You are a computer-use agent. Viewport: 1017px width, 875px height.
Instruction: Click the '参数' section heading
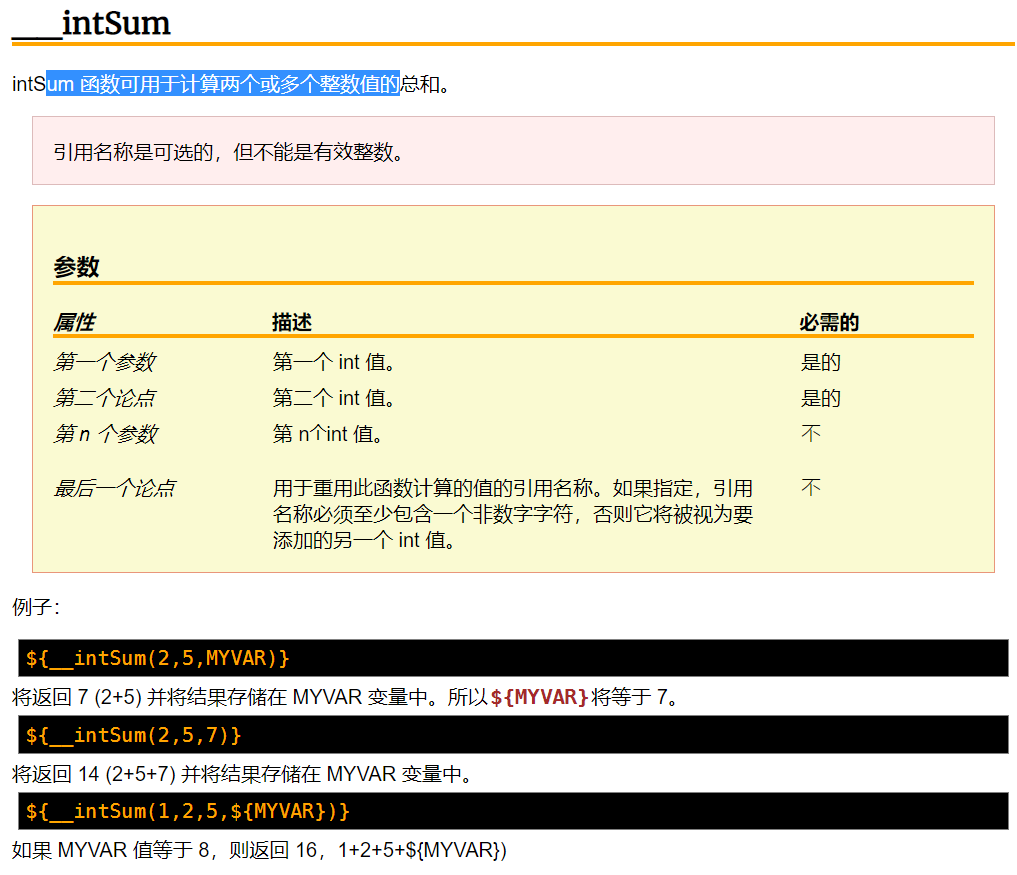point(76,267)
